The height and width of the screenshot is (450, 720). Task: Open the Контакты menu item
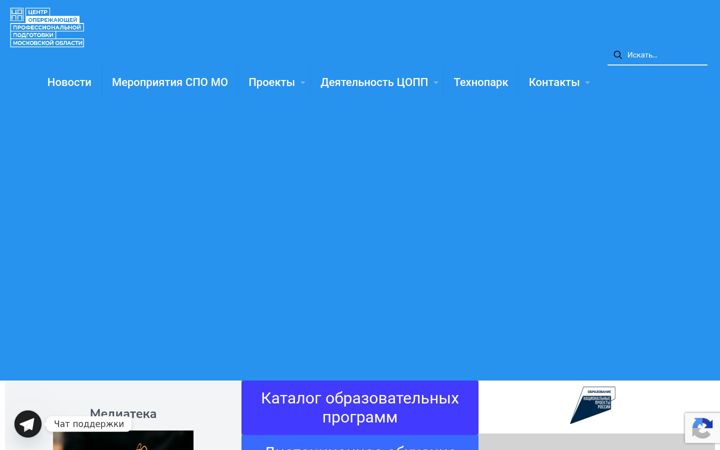pyautogui.click(x=554, y=83)
